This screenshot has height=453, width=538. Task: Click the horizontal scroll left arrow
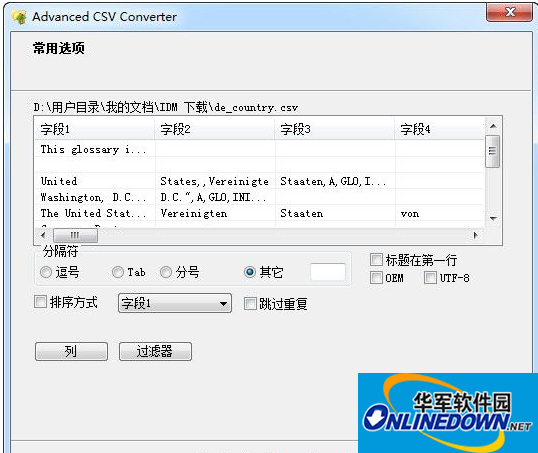click(x=43, y=235)
